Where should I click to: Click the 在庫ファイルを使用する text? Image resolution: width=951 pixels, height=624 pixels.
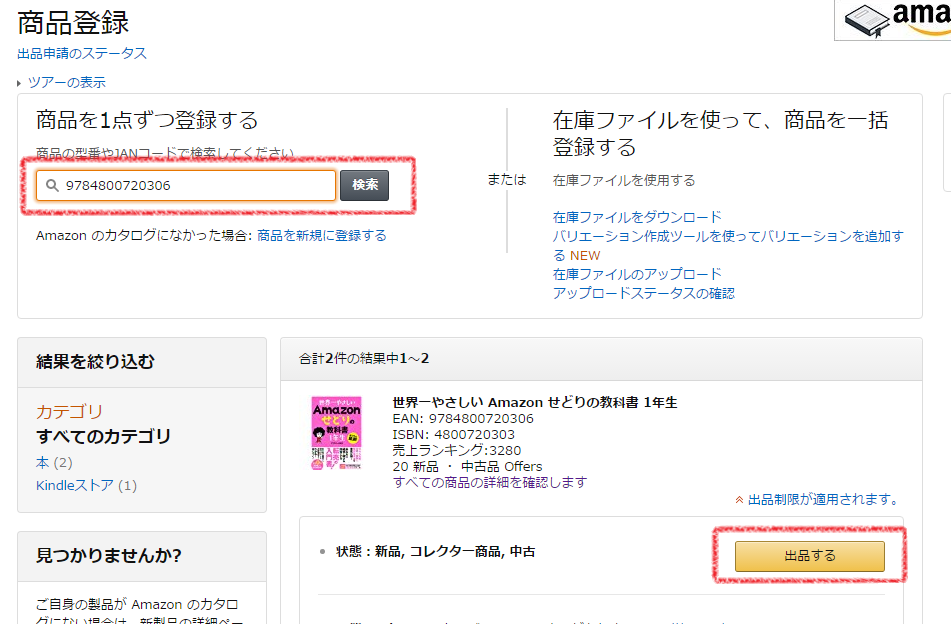click(x=623, y=180)
